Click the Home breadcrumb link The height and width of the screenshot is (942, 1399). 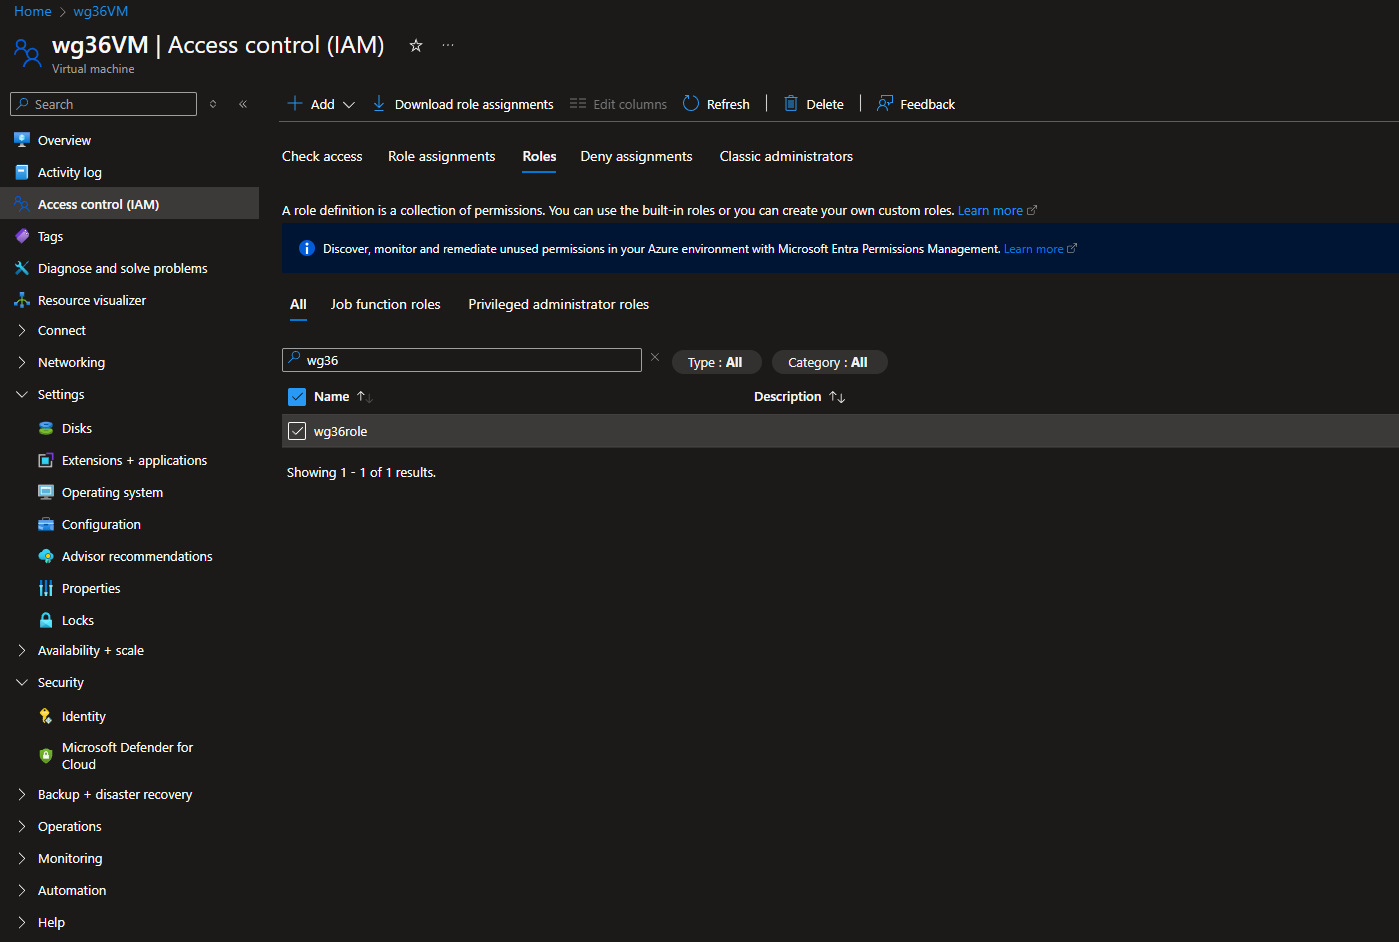[x=32, y=11]
